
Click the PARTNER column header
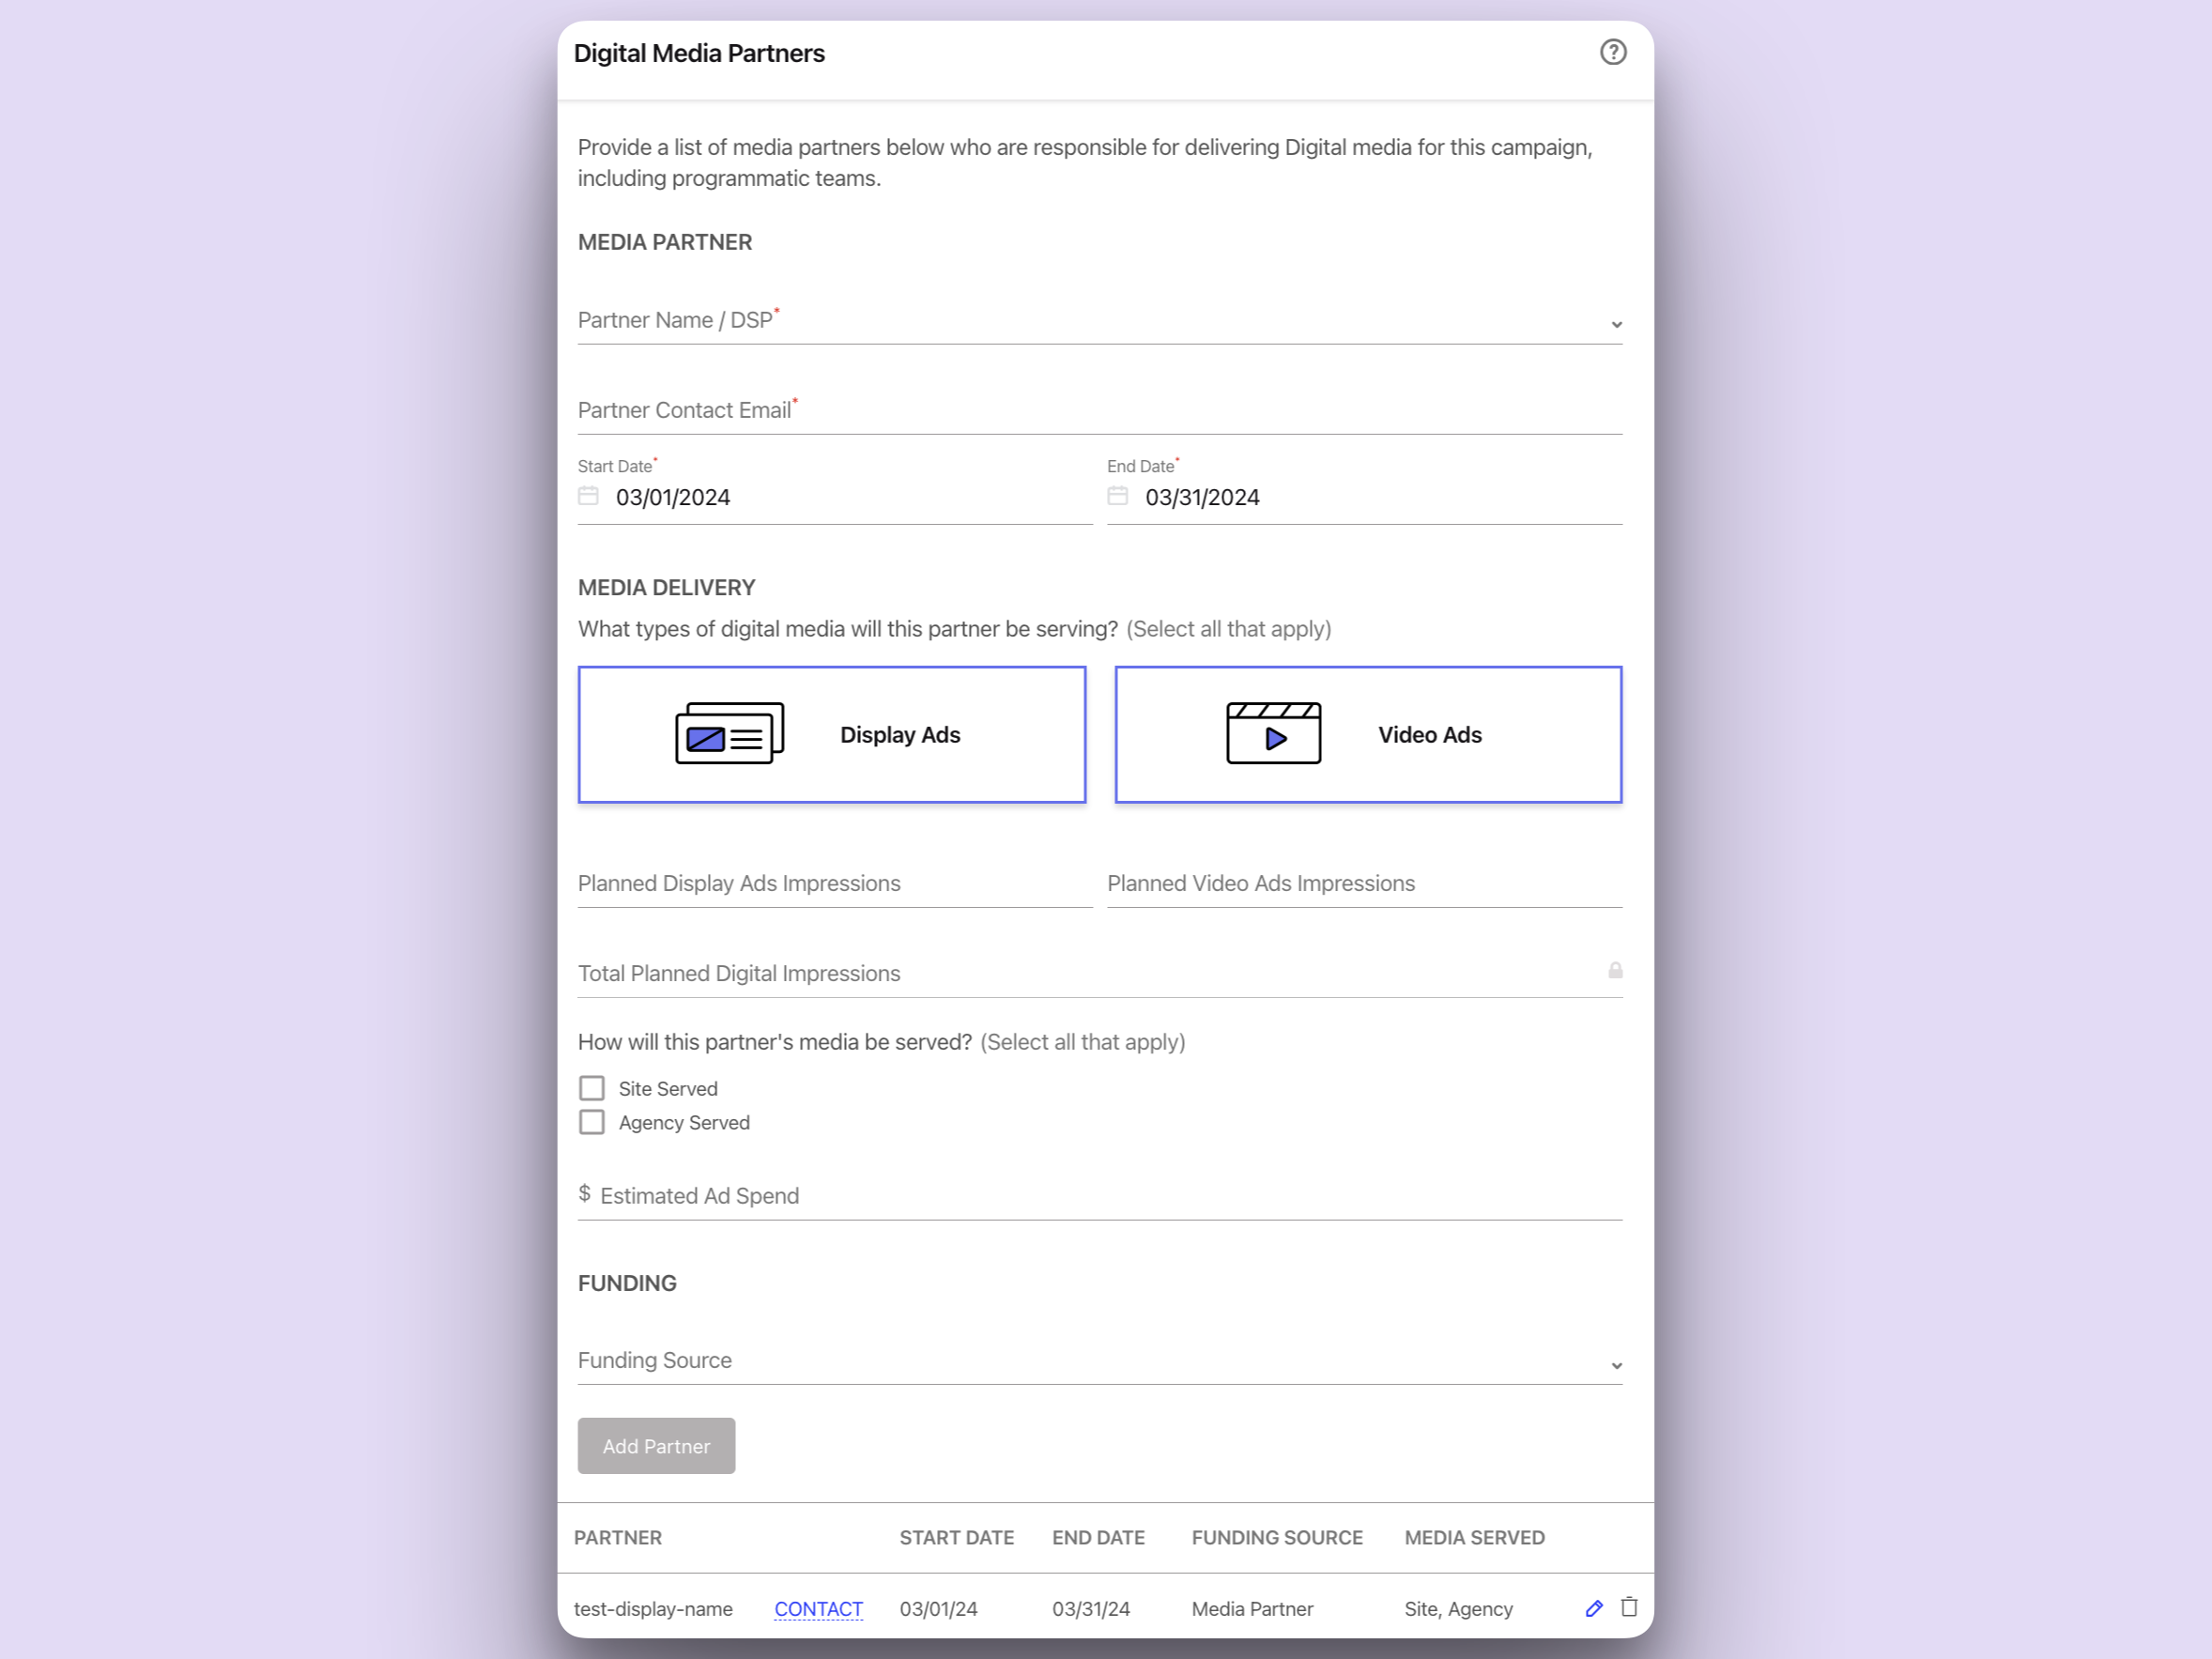(x=620, y=1537)
